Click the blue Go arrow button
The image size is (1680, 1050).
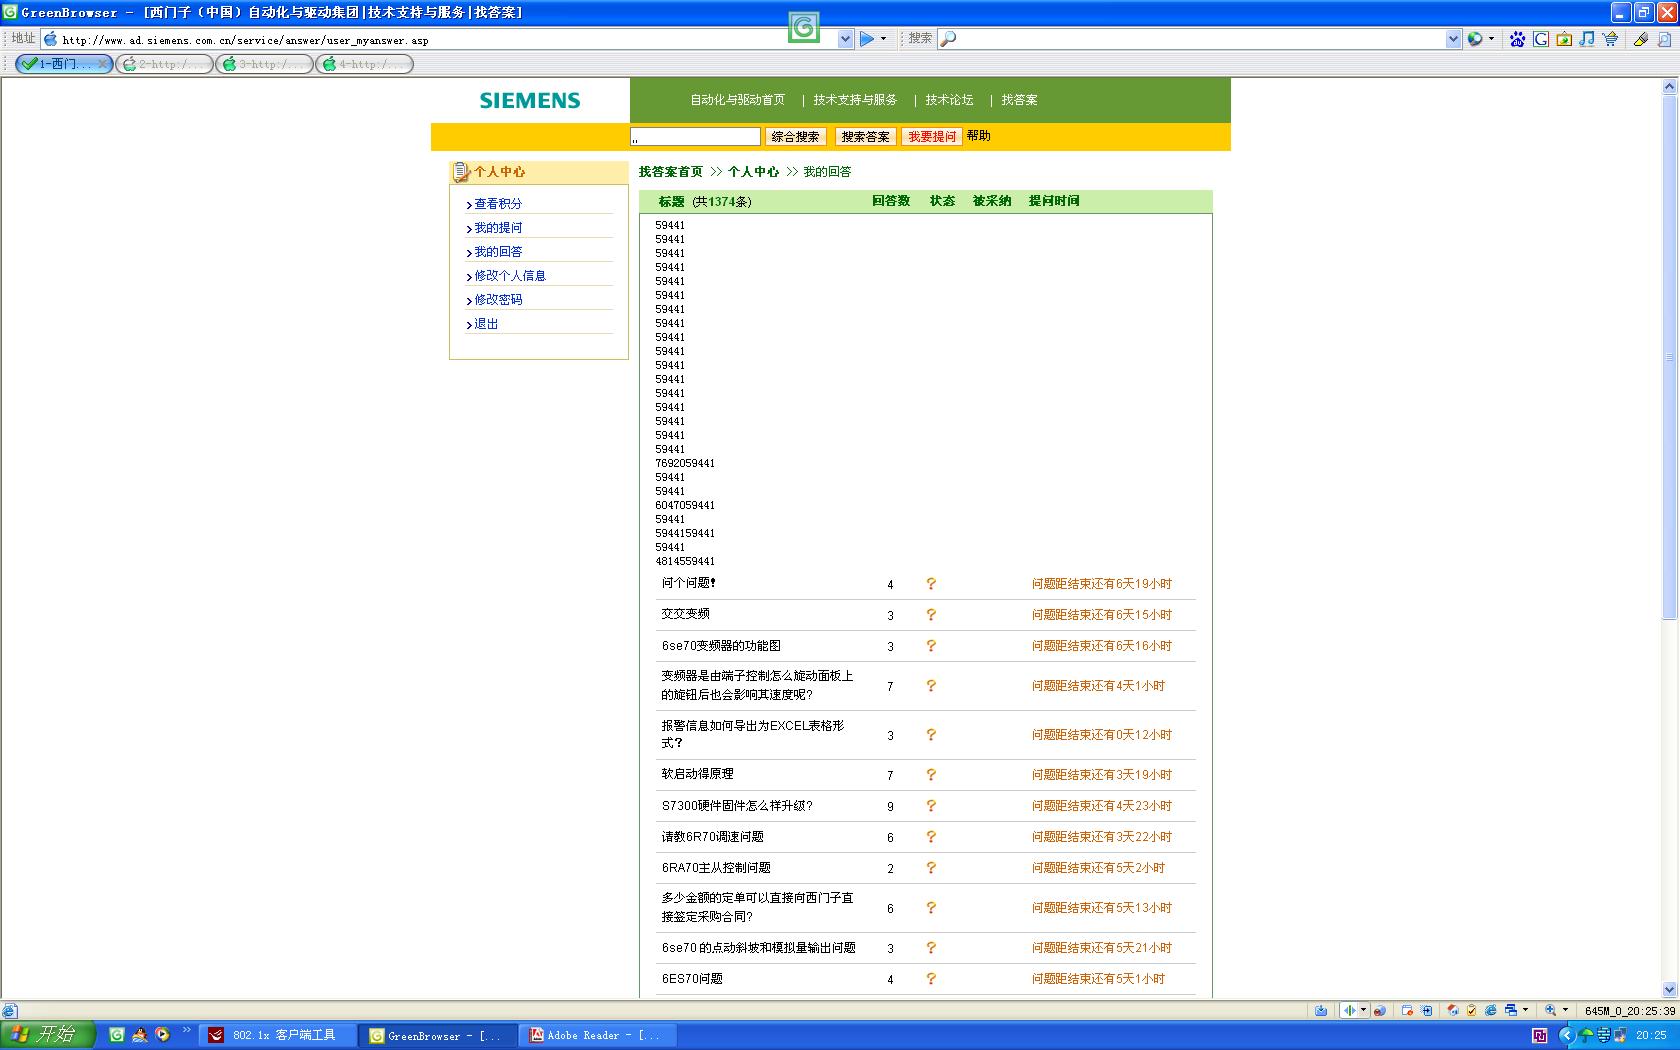pos(867,39)
